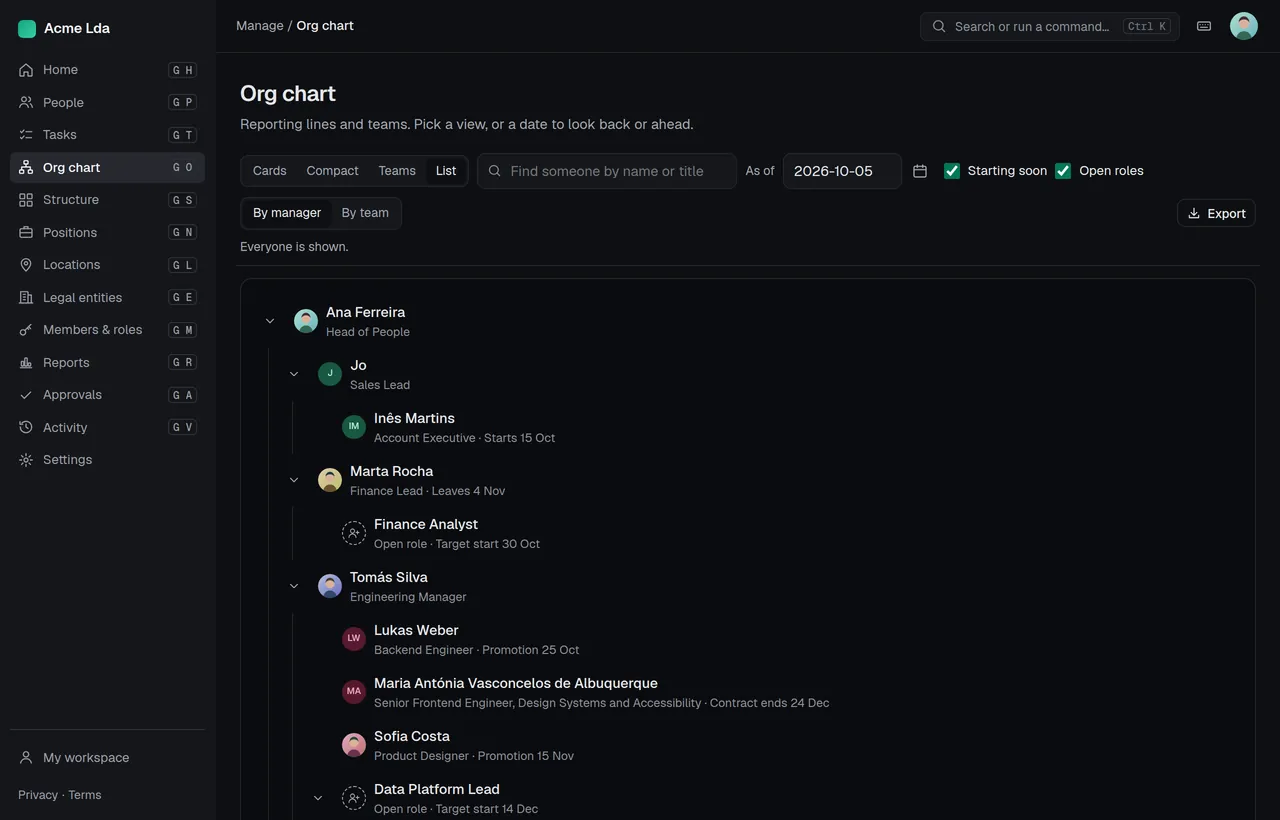Open the People page icon
This screenshot has width=1280, height=820.
(26, 102)
